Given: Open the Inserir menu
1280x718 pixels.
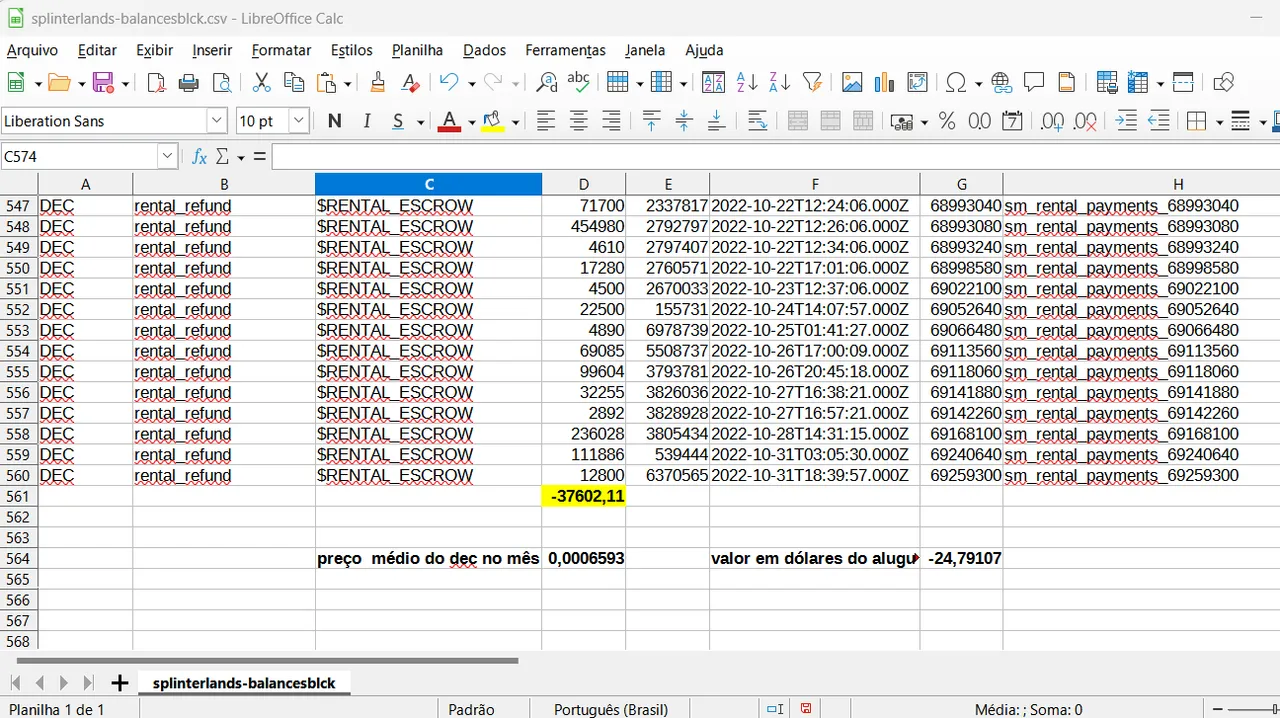Looking at the screenshot, I should tap(212, 50).
